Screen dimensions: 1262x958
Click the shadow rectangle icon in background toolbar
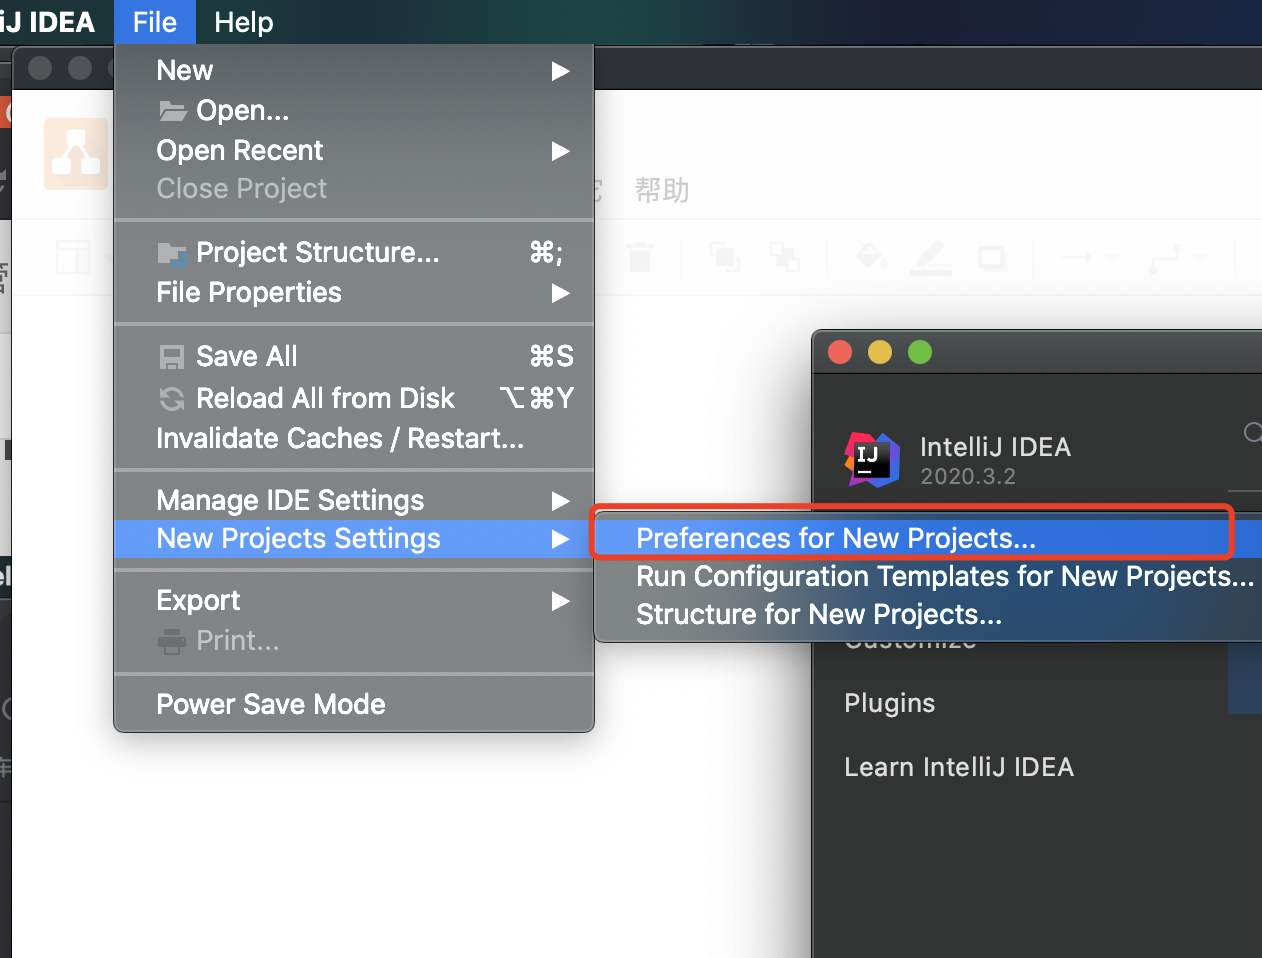992,258
